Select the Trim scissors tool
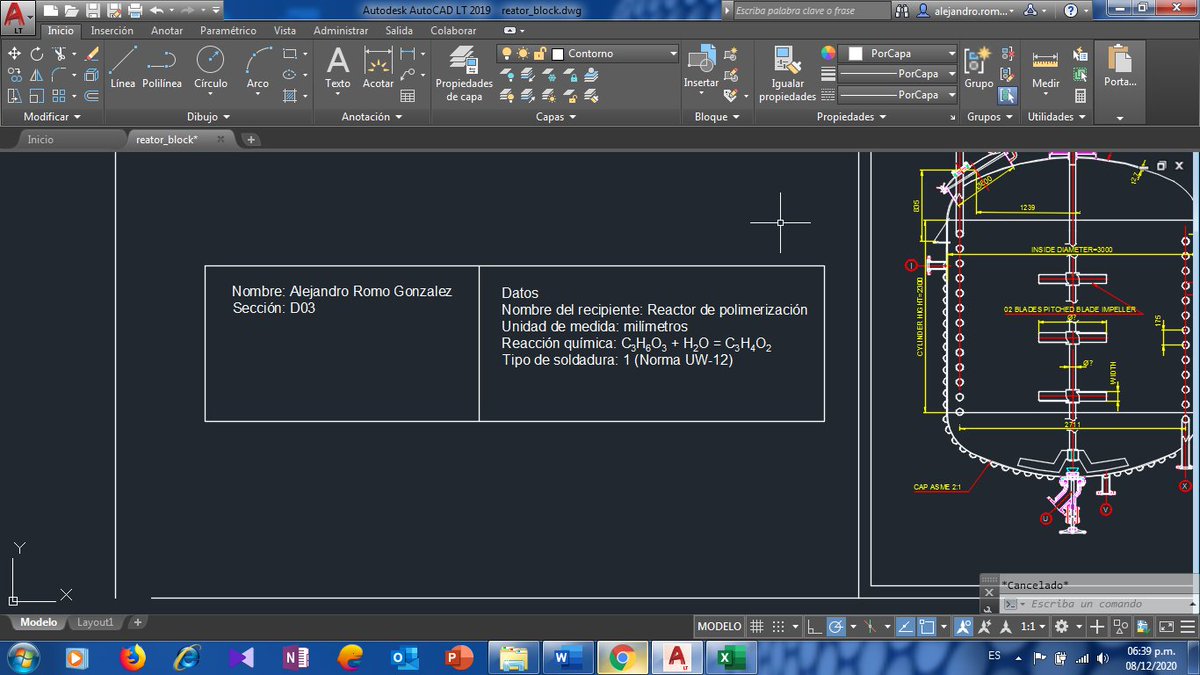Screen dimensions: 1200x675 [x=61, y=53]
